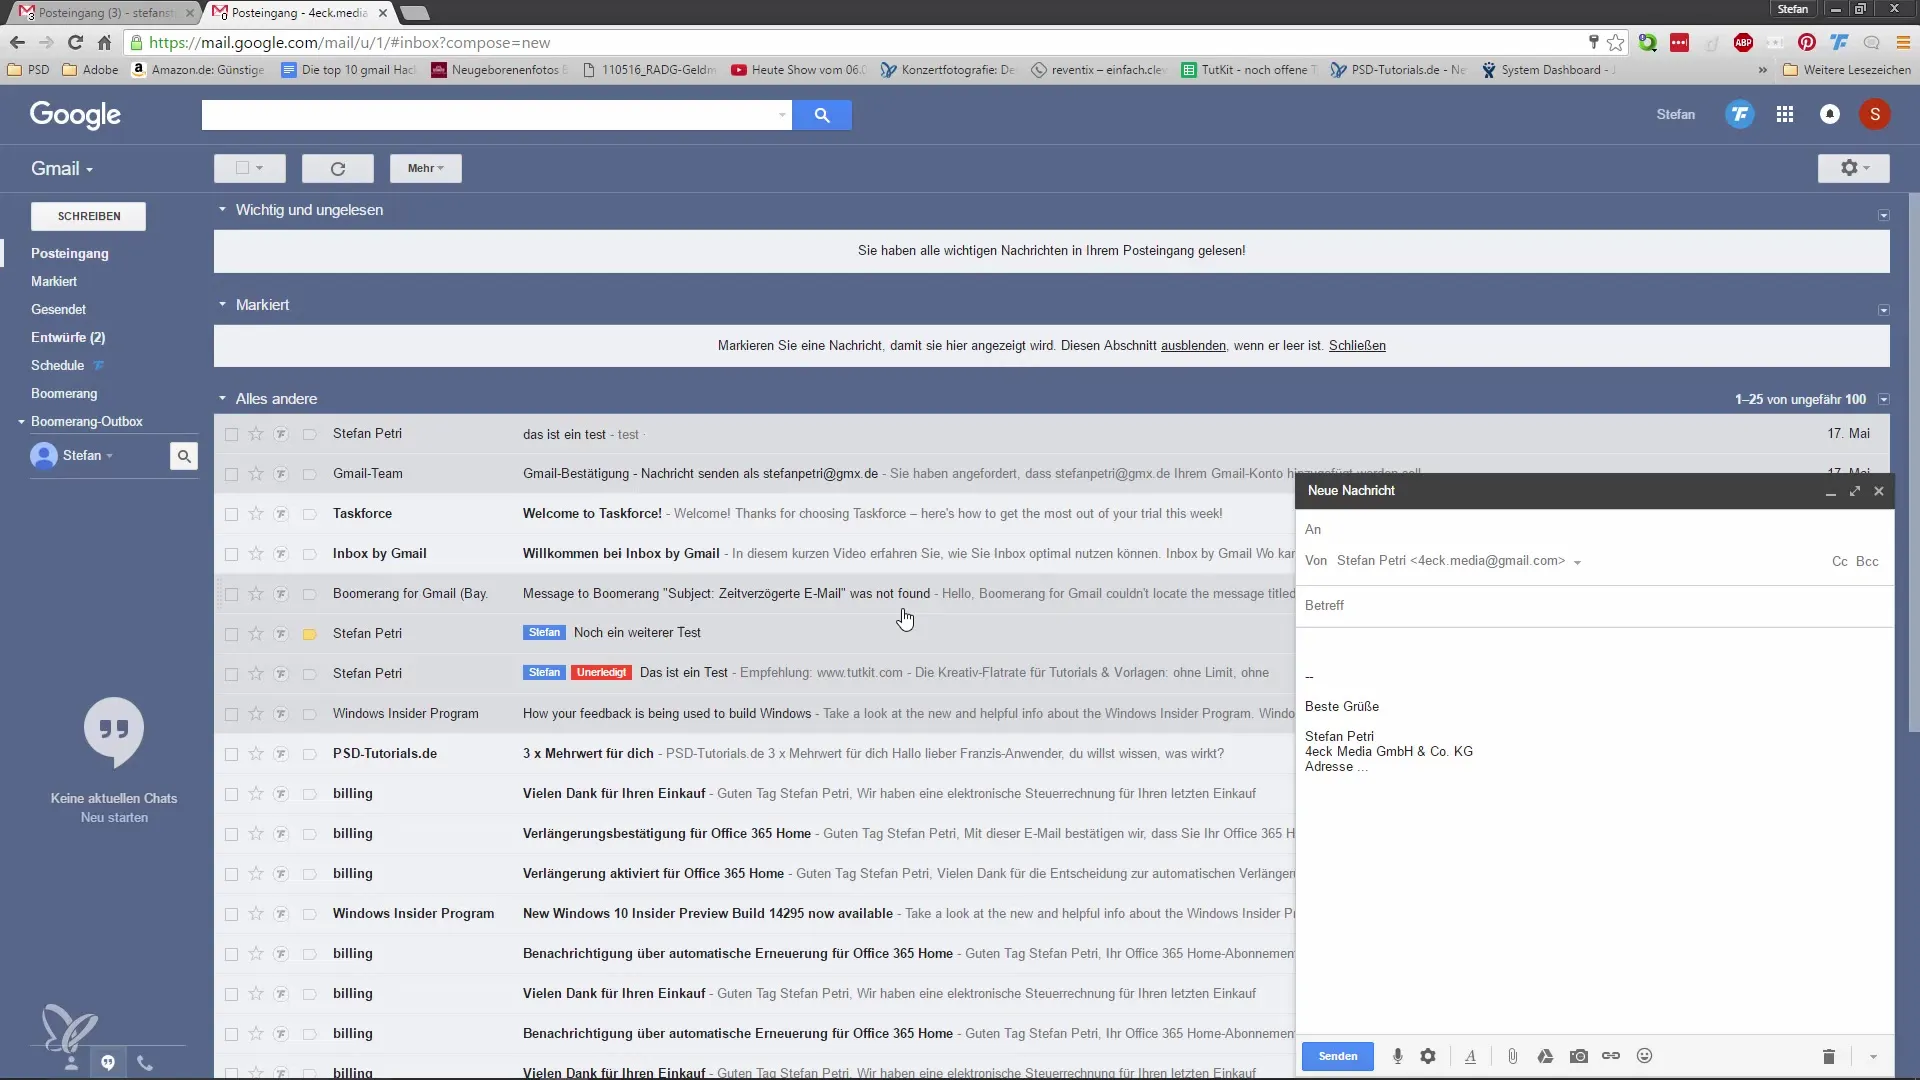Screen dimensions: 1920x1080
Task: Open the account avatar with letter S
Action: click(1875, 114)
